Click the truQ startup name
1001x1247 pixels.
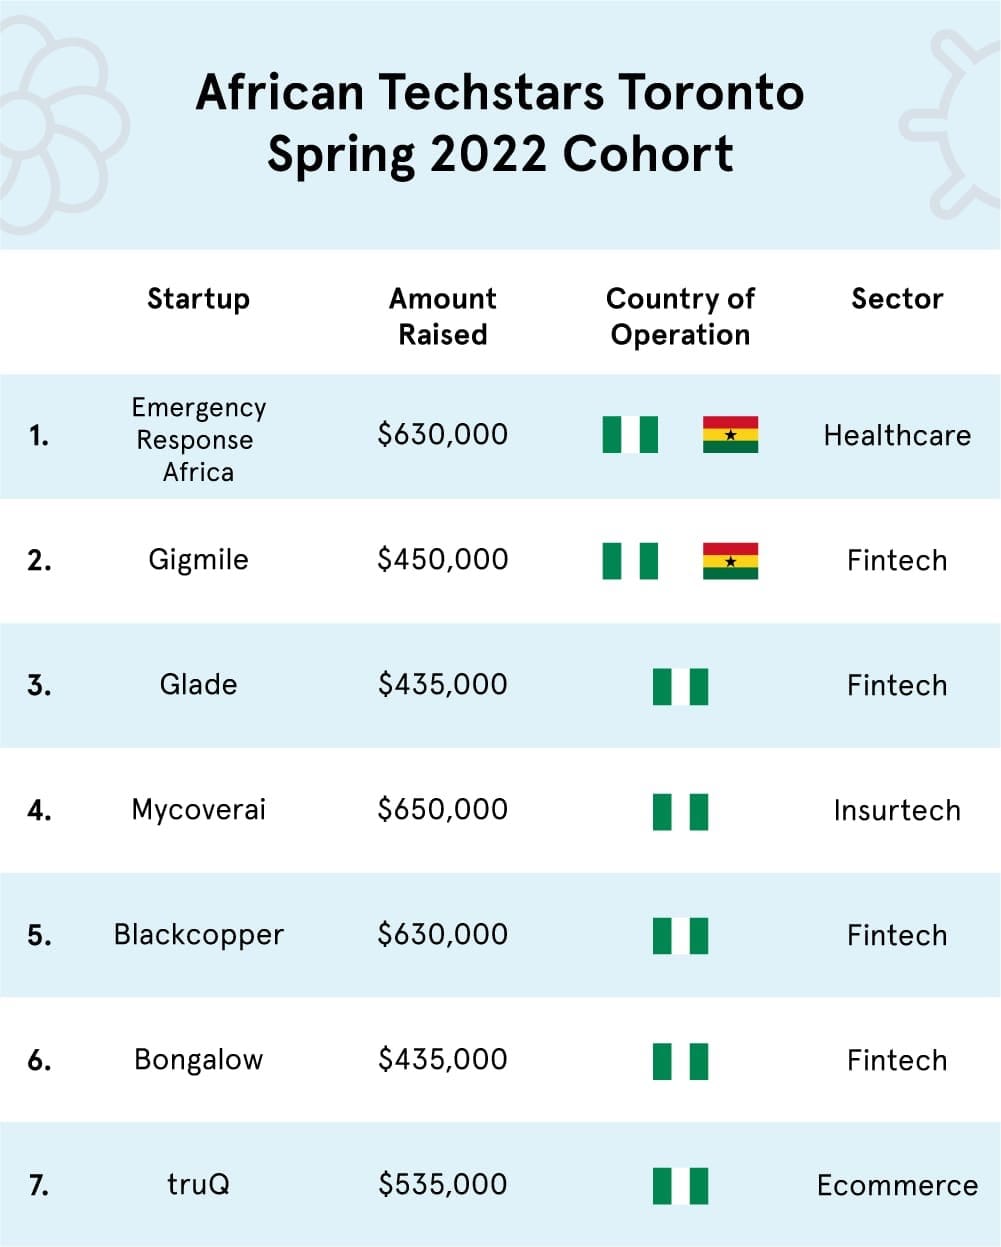198,1185
